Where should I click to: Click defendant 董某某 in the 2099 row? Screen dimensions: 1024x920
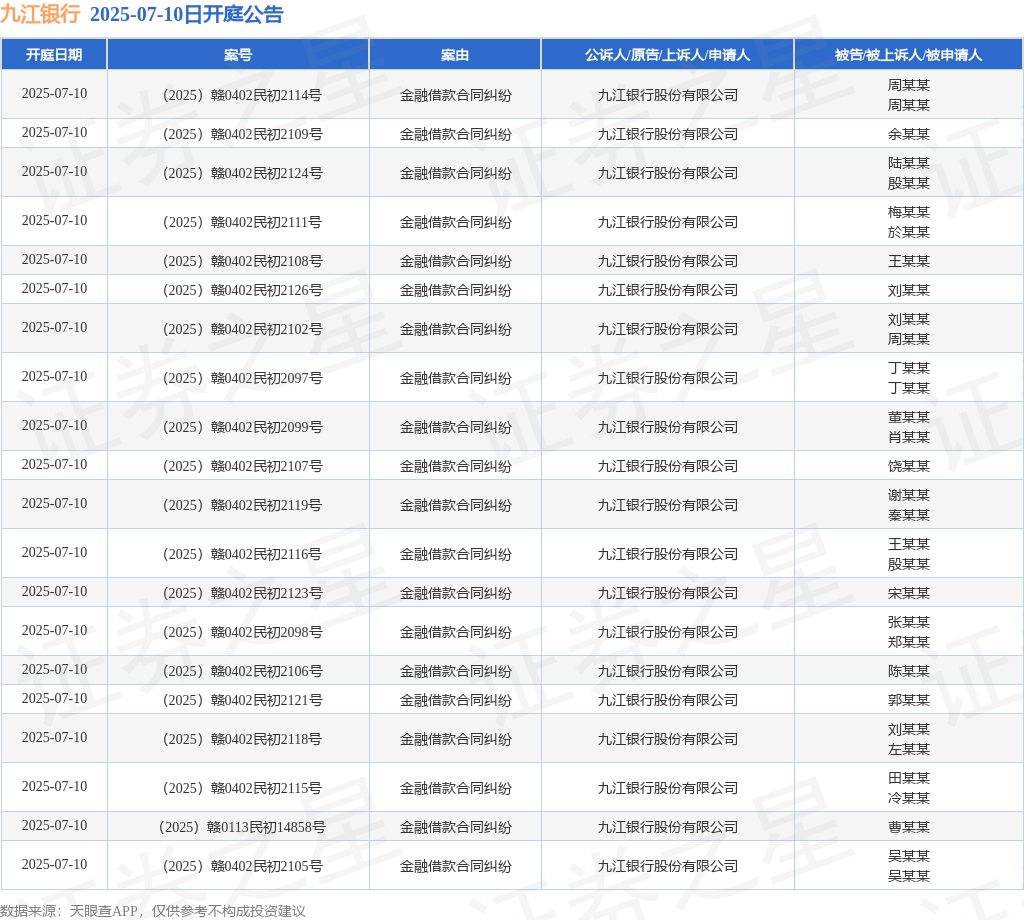point(908,417)
